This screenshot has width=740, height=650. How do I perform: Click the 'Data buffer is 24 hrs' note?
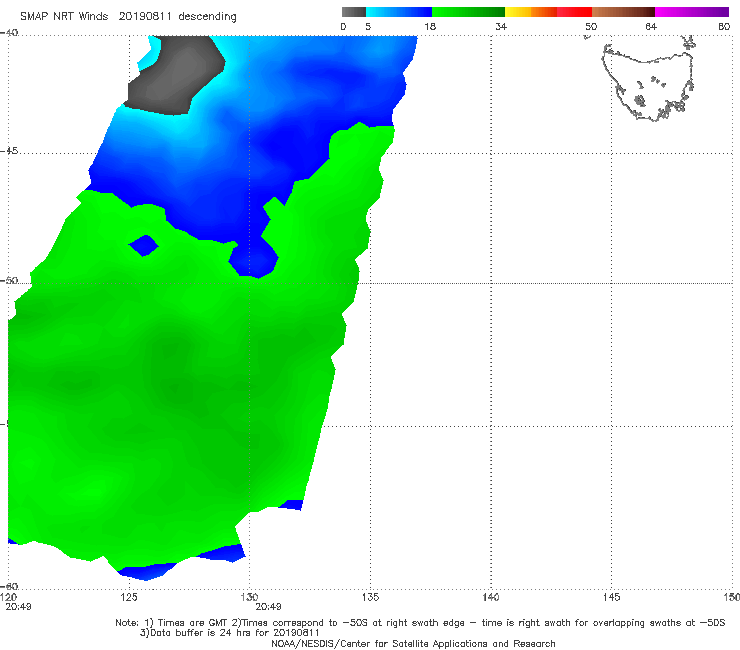click(230, 633)
